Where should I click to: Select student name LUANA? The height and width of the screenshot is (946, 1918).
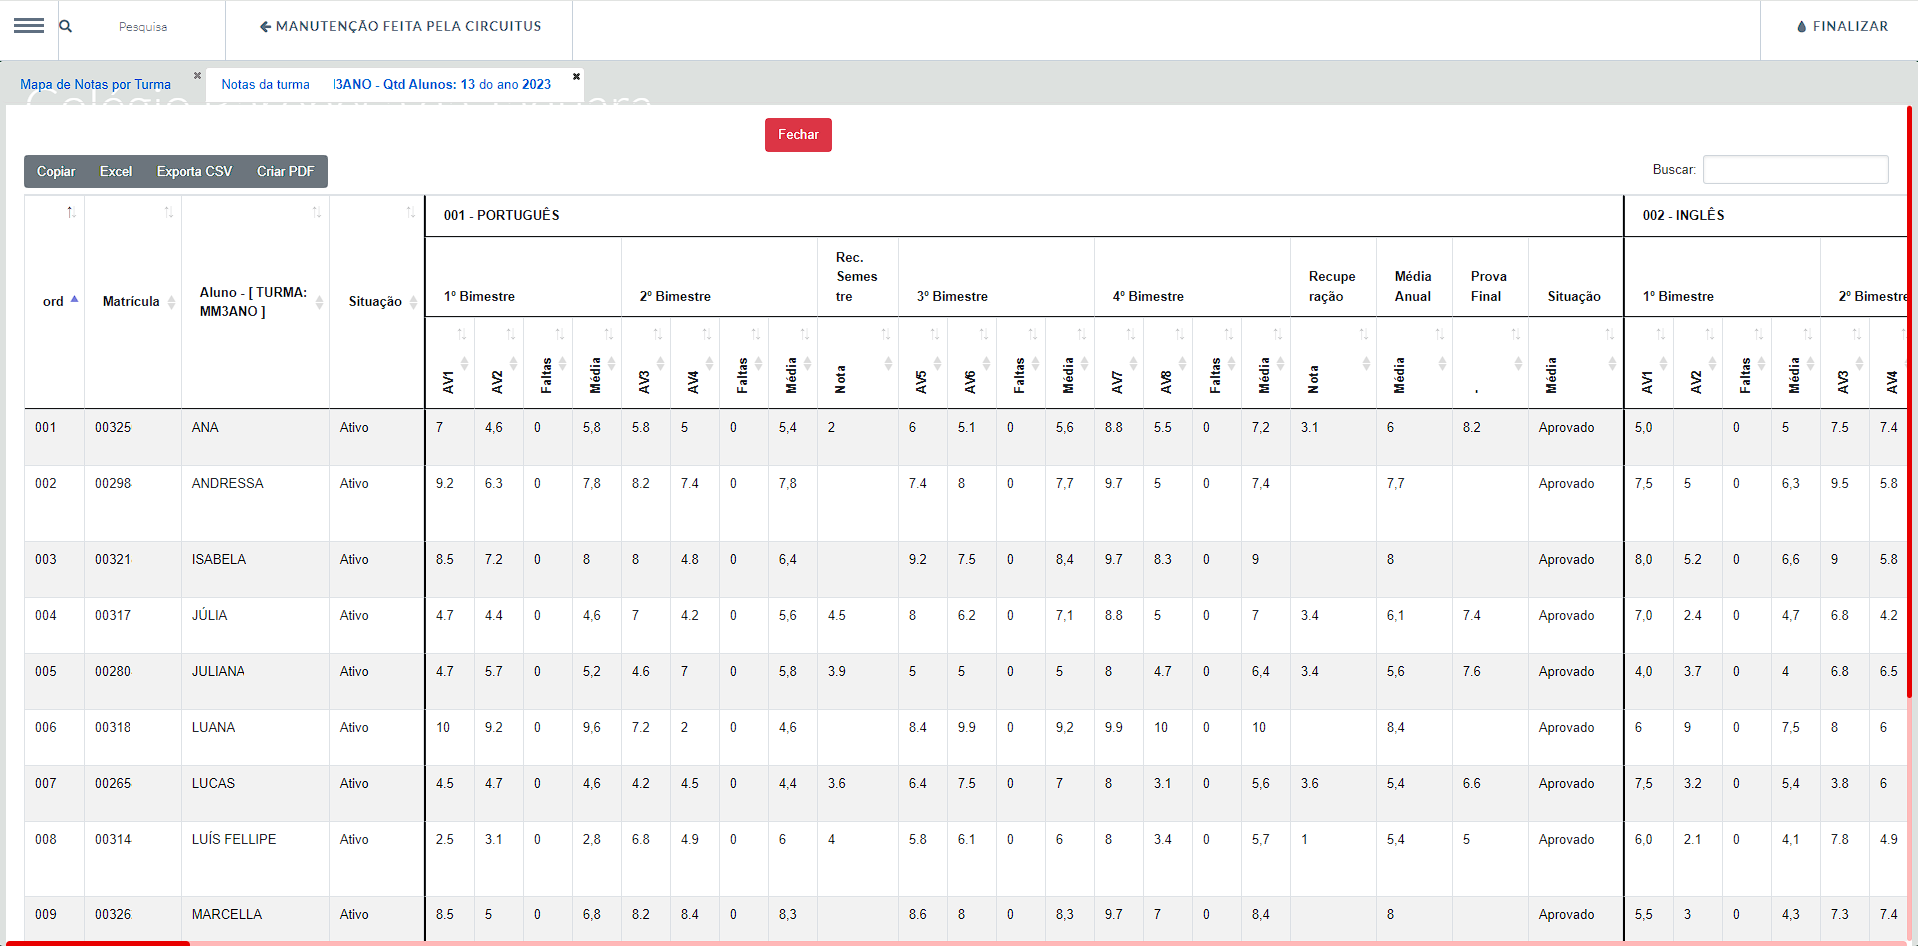213,727
